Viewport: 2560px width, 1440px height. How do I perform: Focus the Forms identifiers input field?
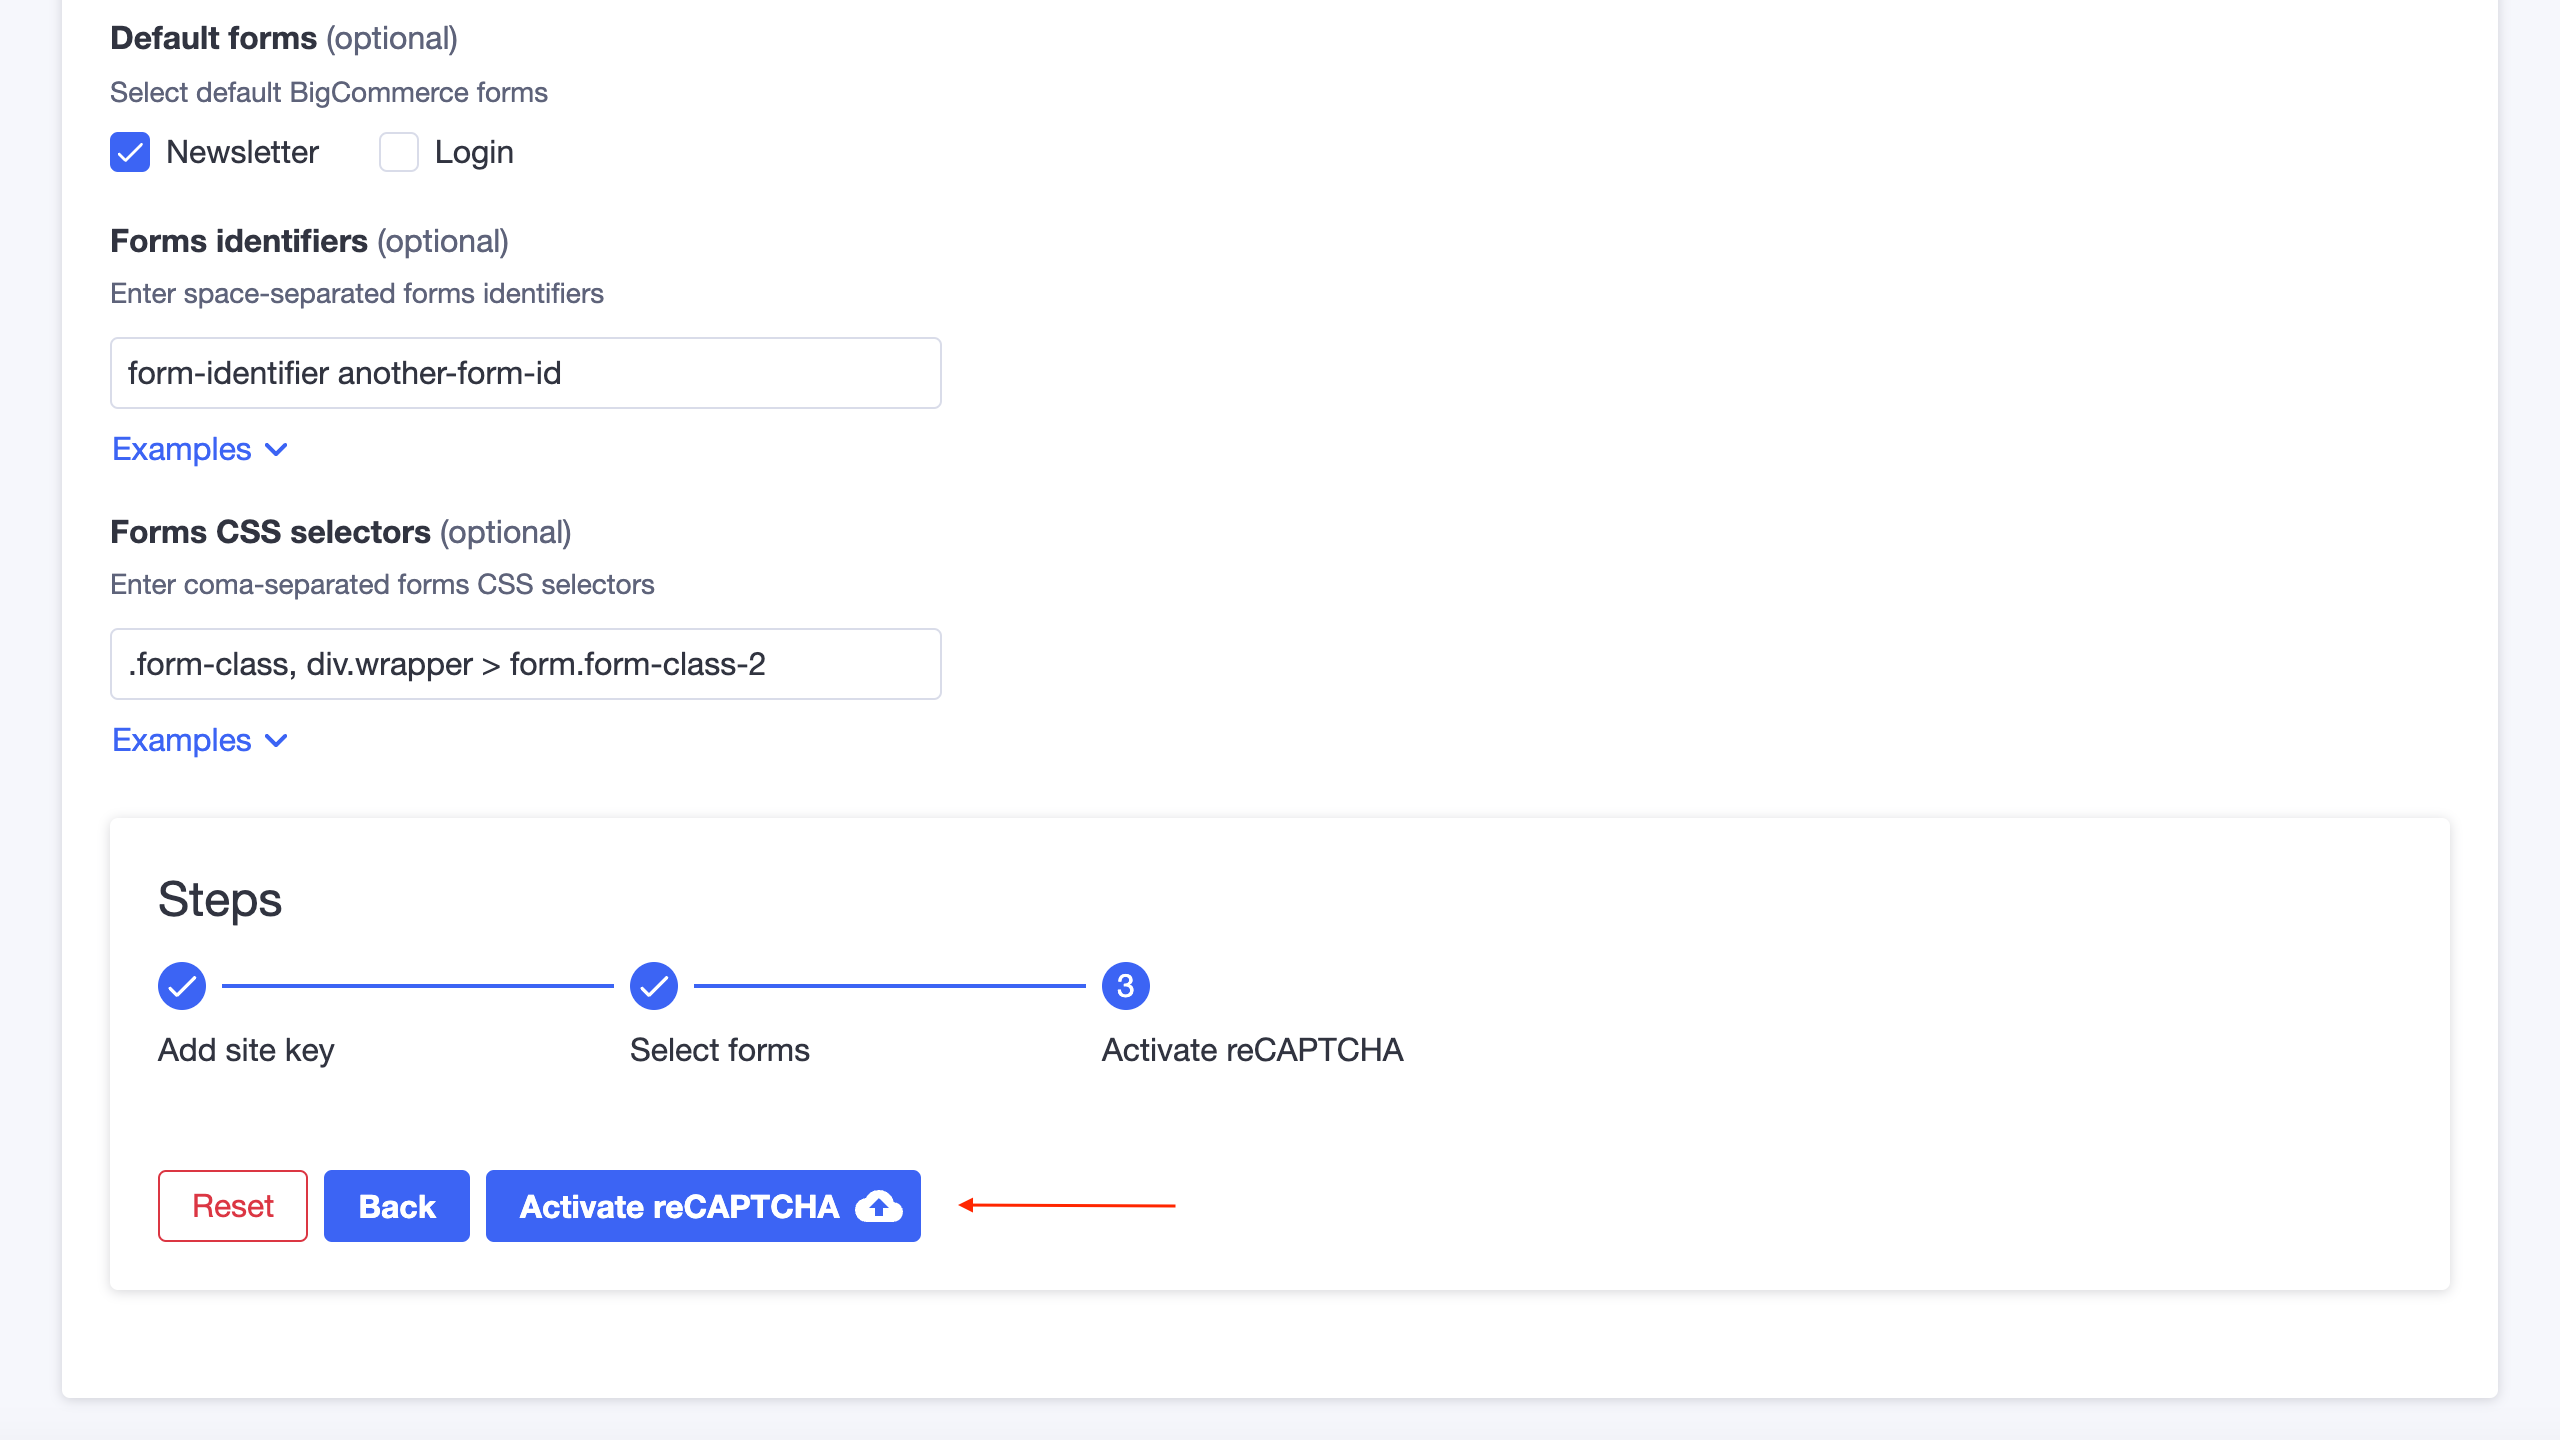point(525,373)
